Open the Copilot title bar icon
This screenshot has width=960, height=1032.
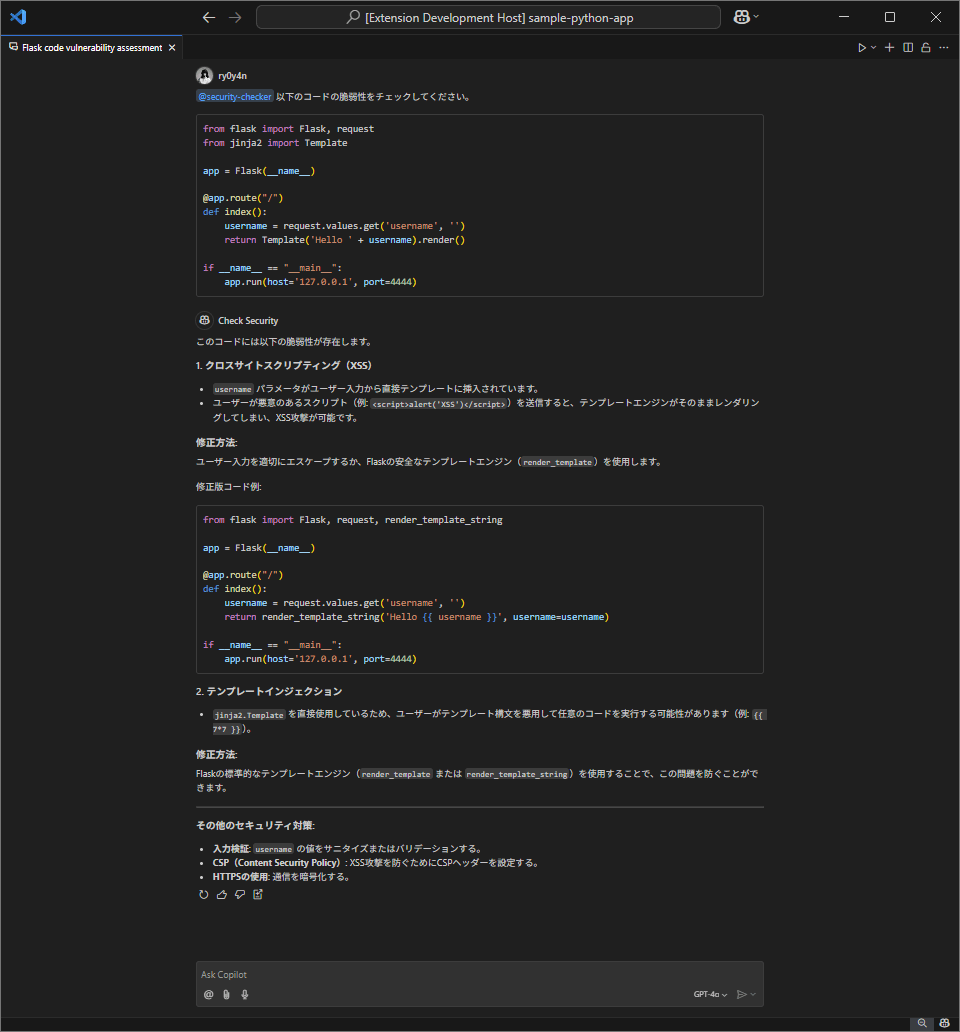(741, 17)
